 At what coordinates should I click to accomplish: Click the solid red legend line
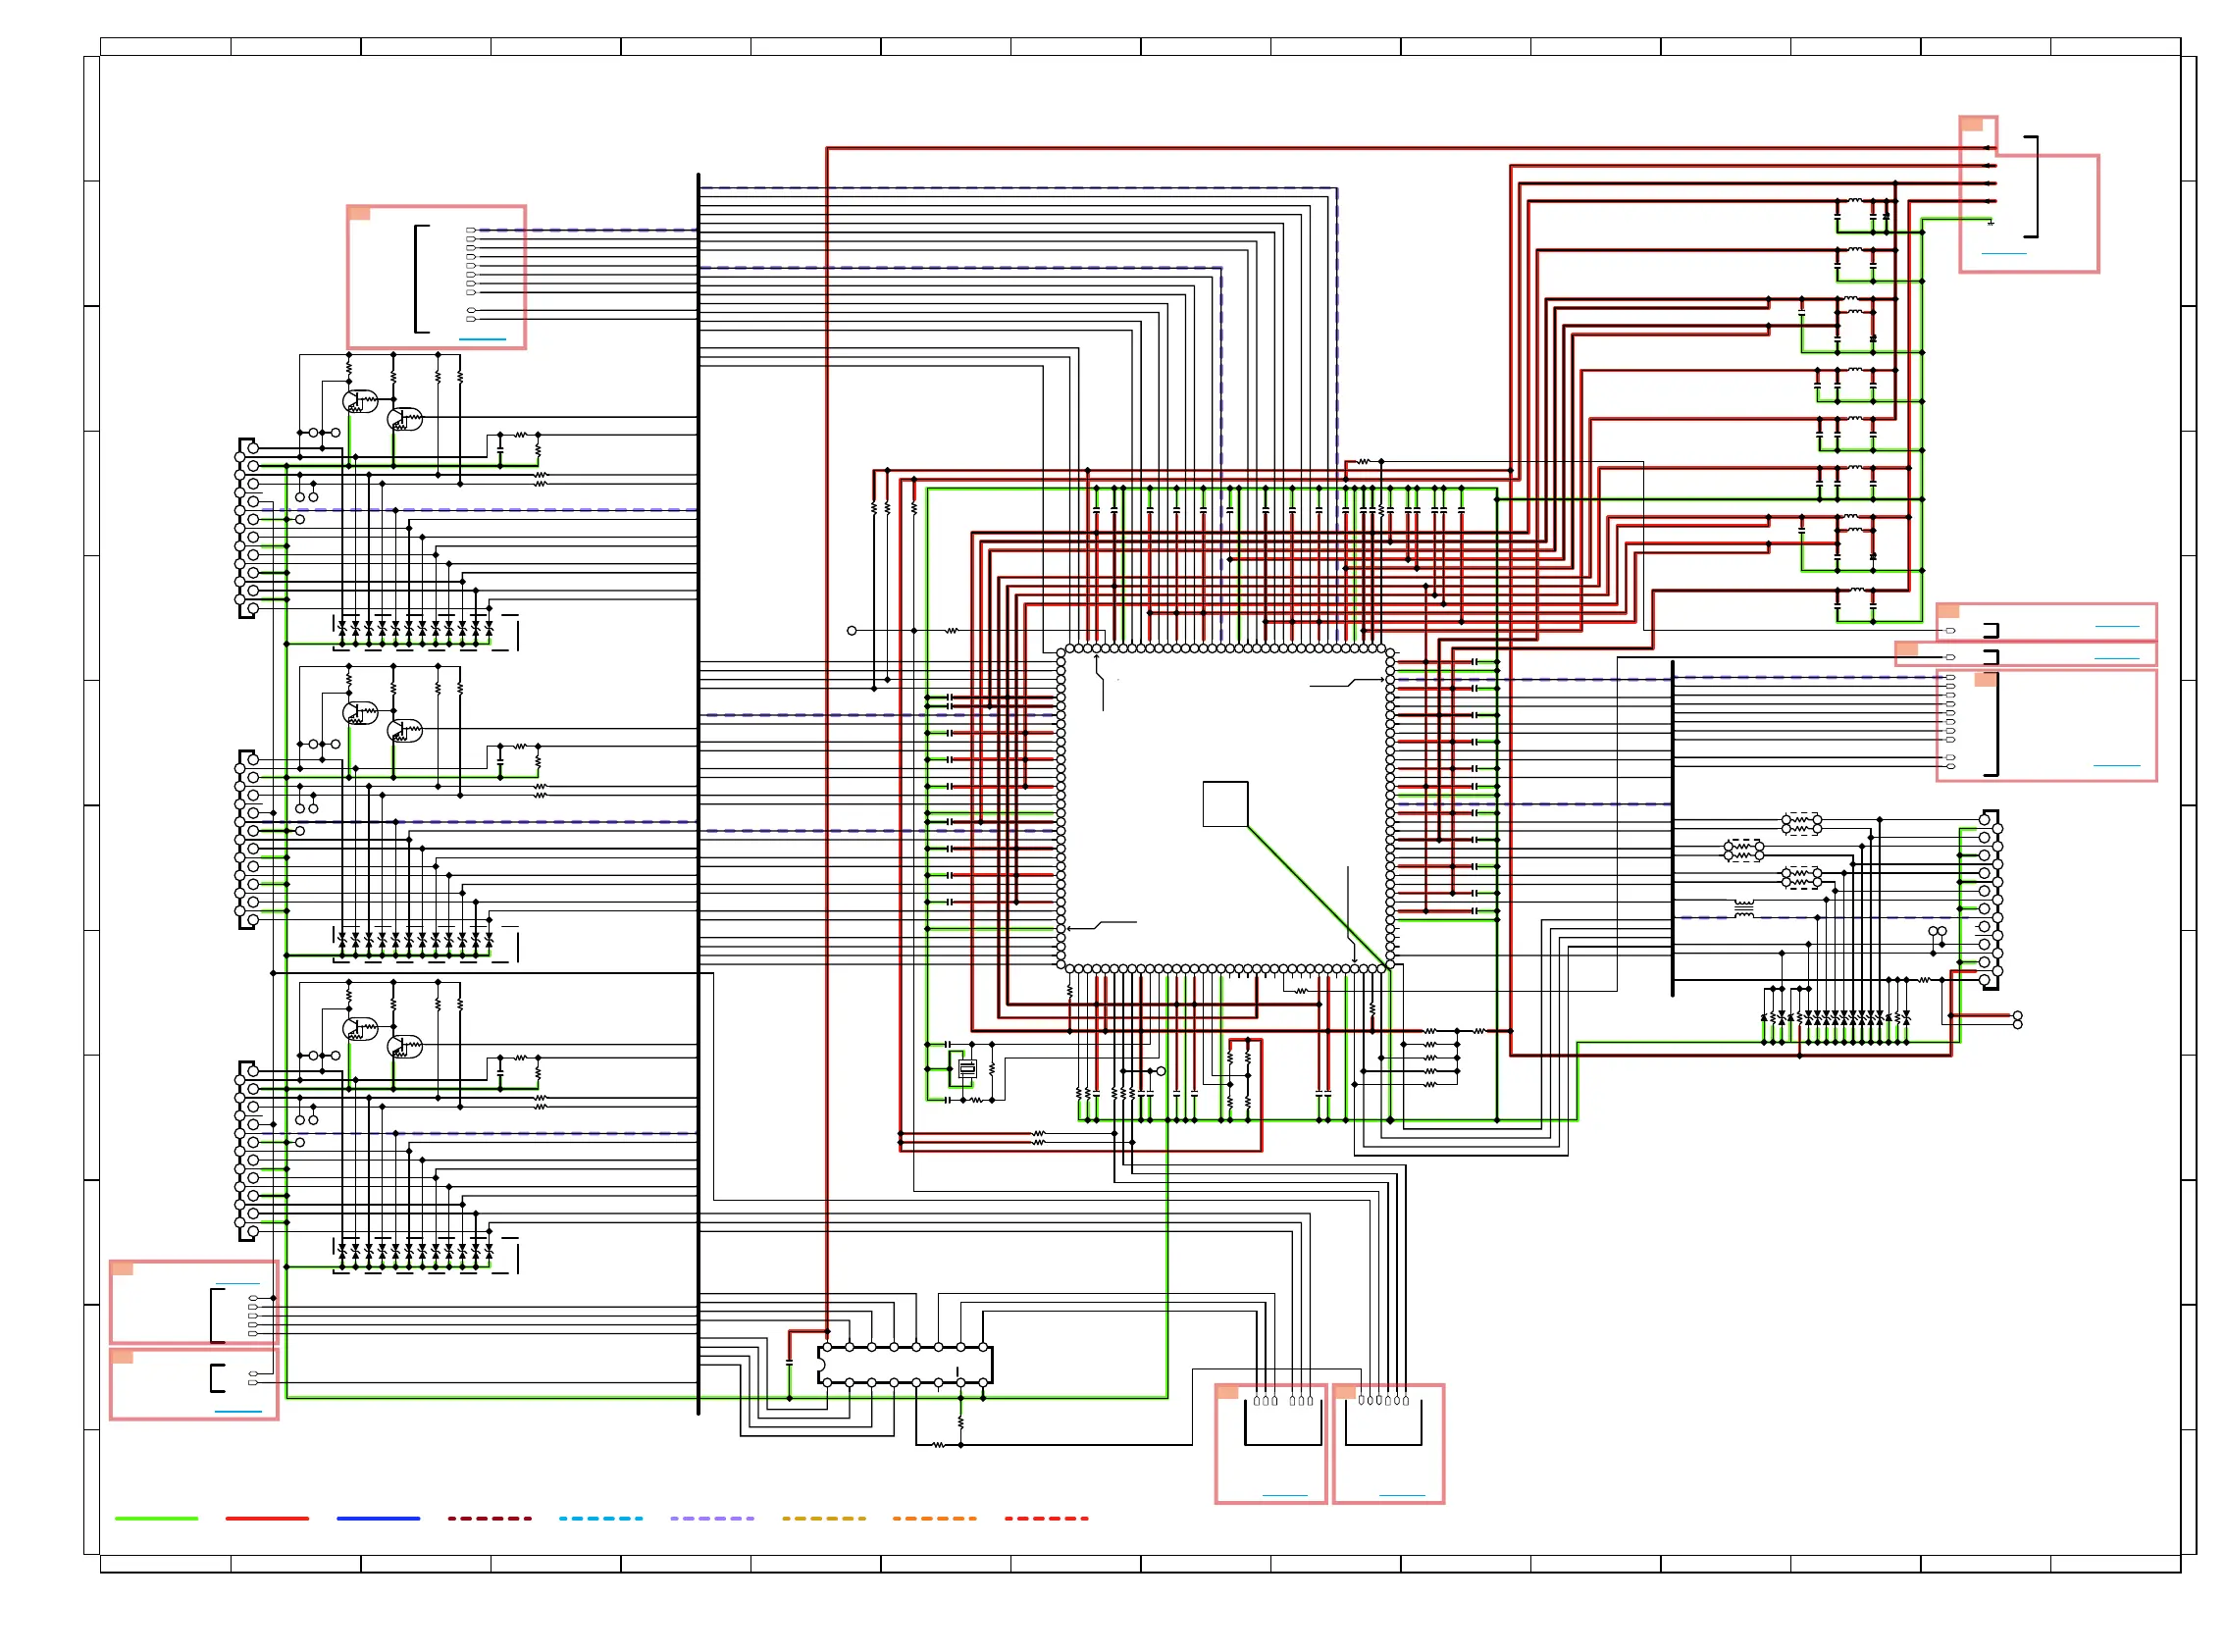point(267,1518)
